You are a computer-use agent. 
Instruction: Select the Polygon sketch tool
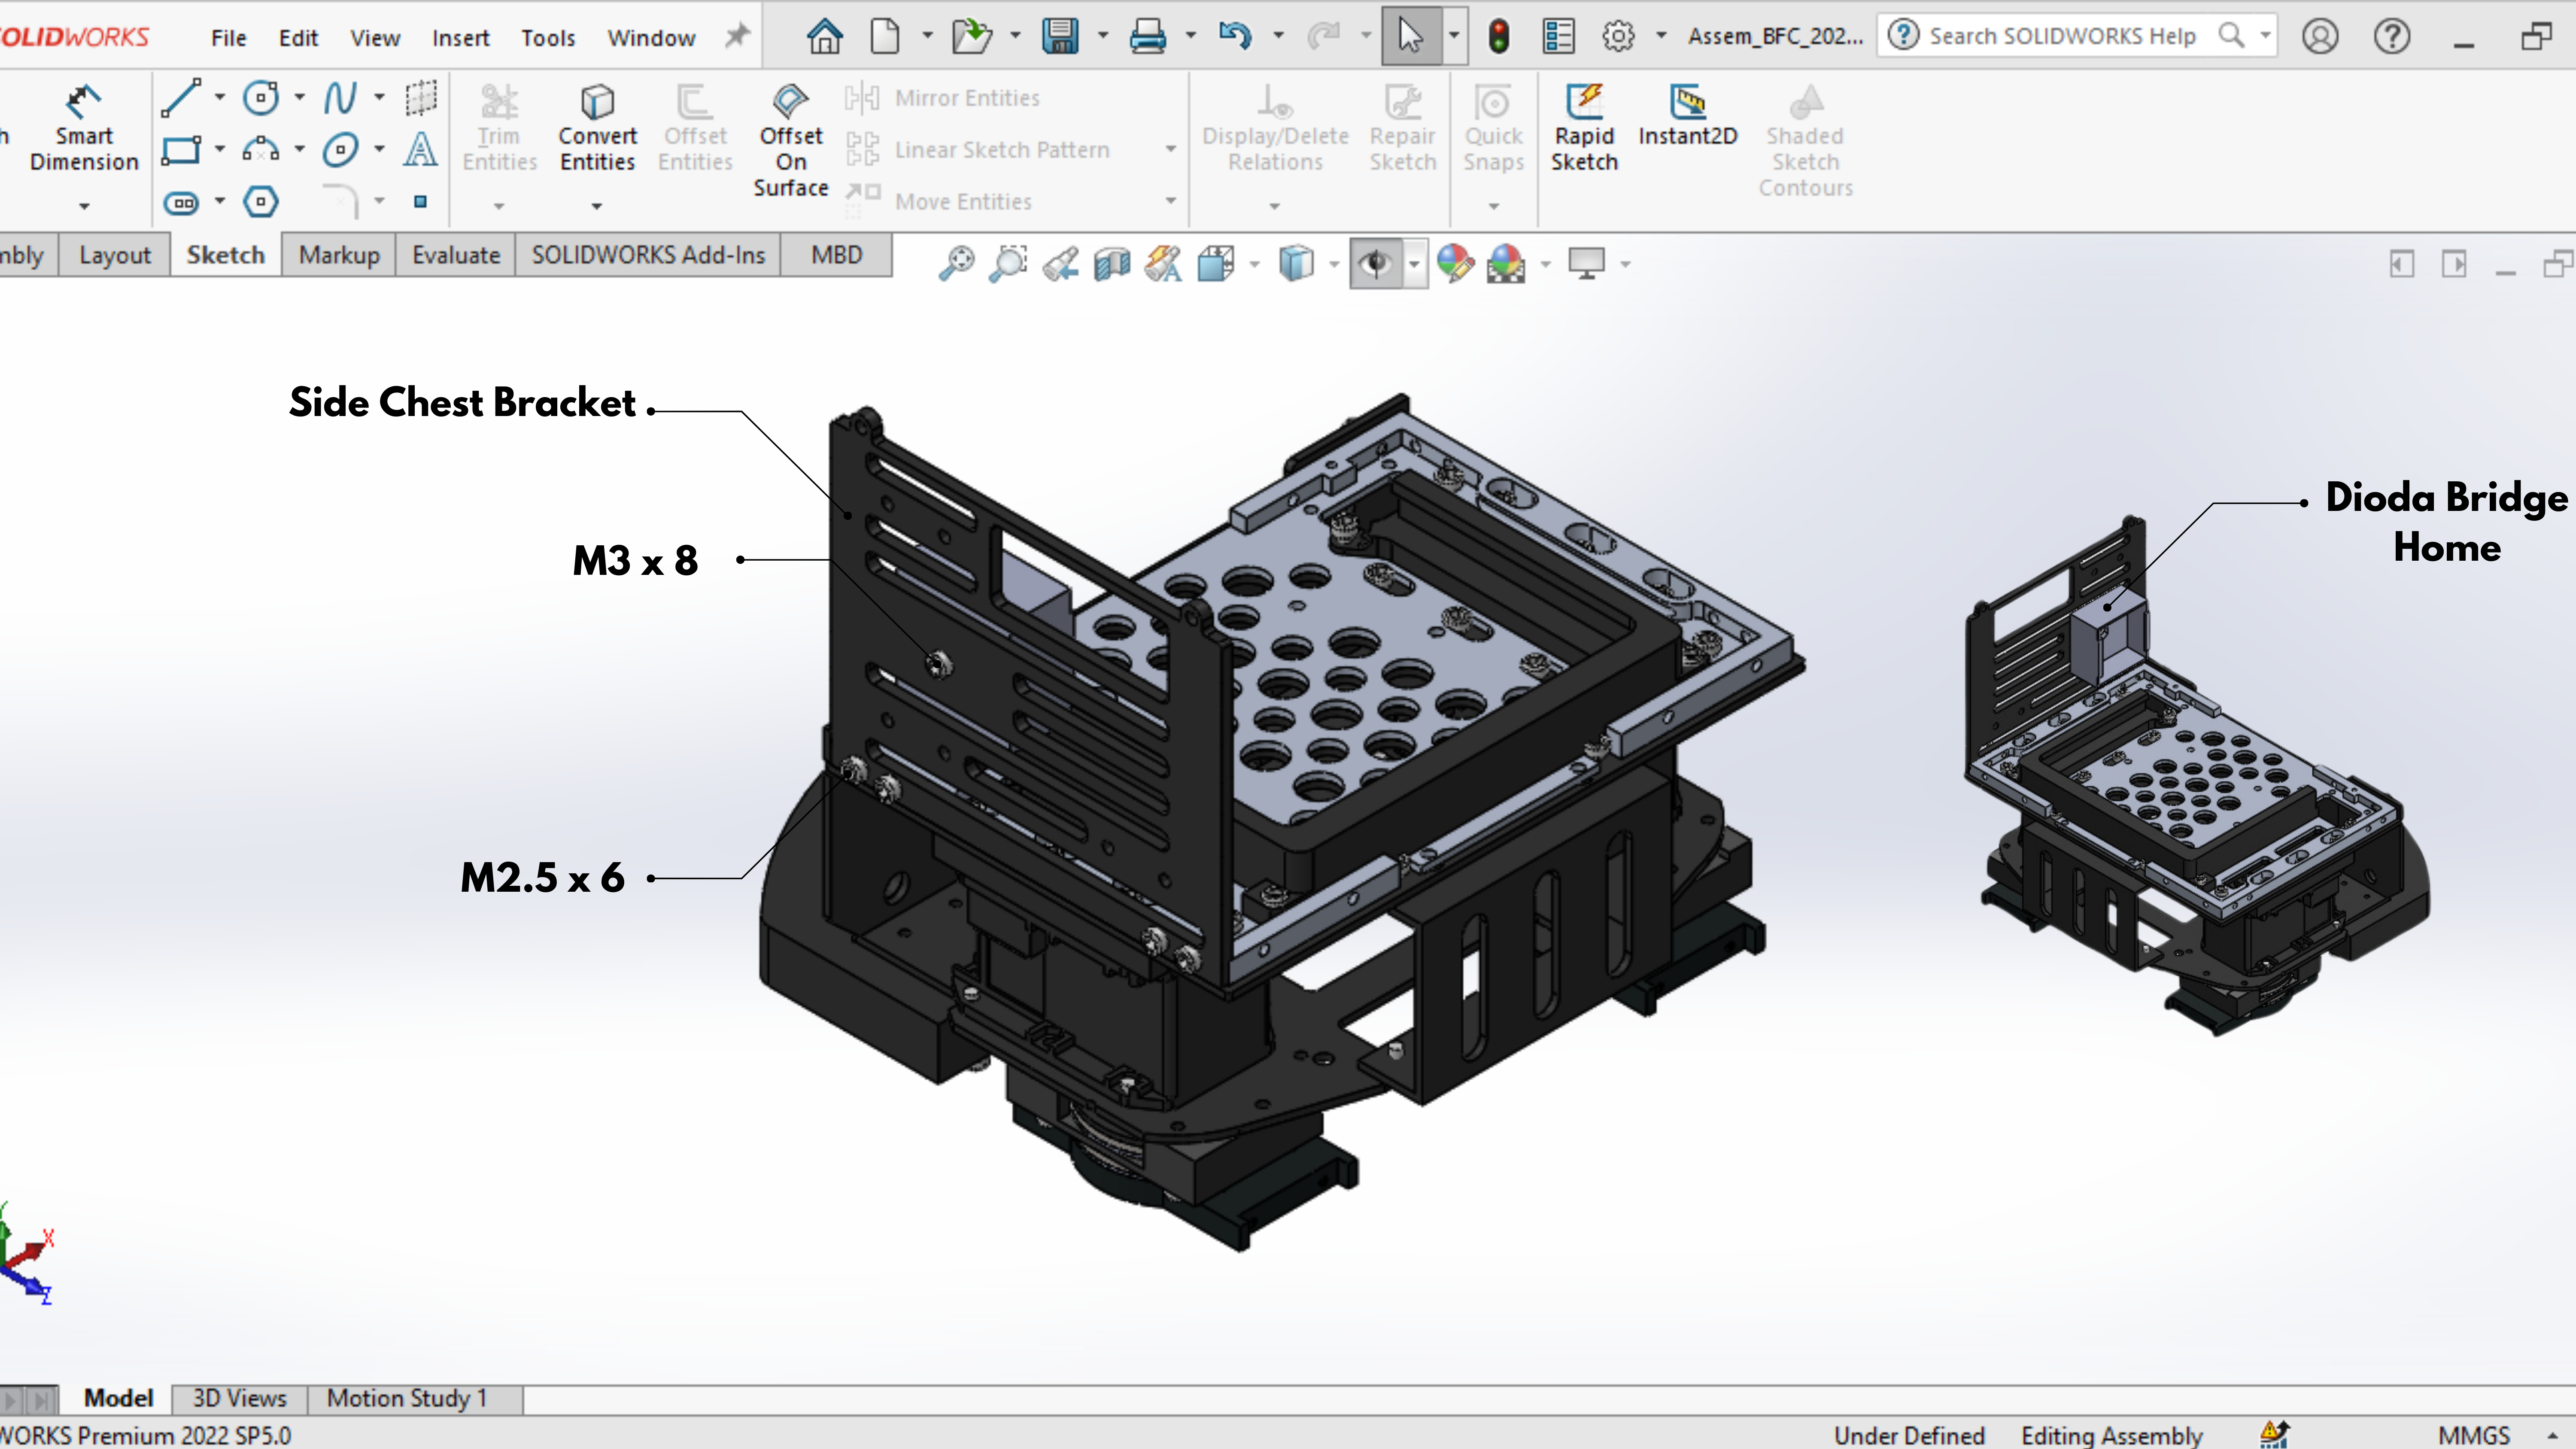[261, 202]
